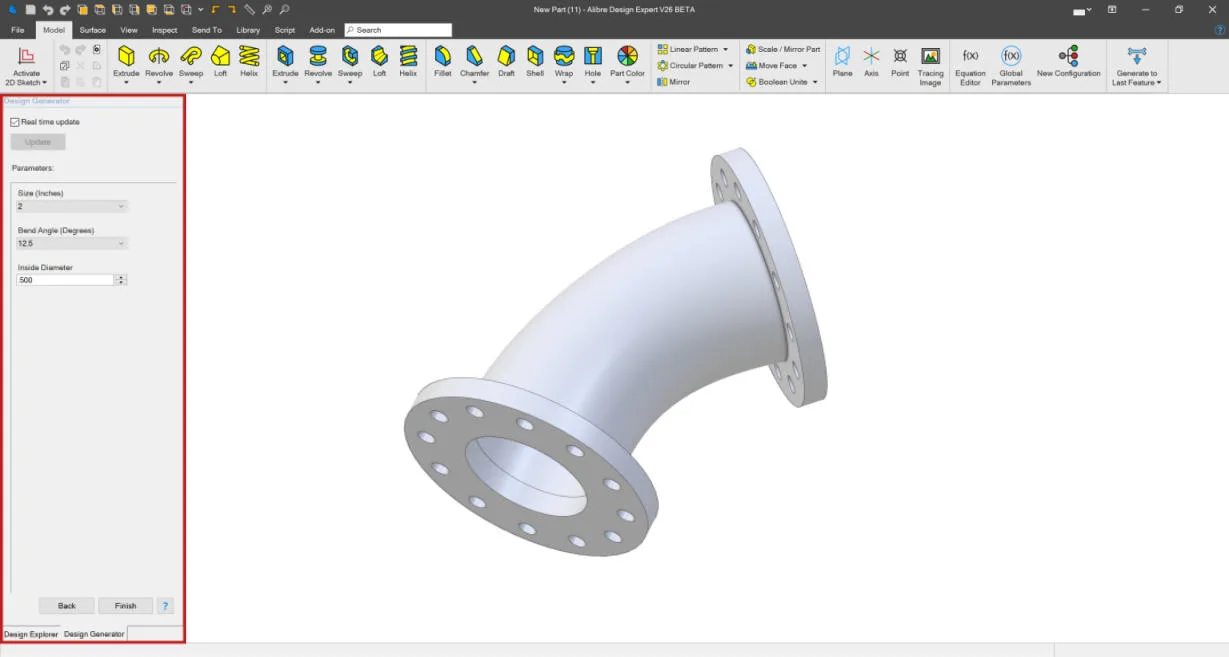
Task: Open the Tracing Image tool
Action: tap(930, 67)
